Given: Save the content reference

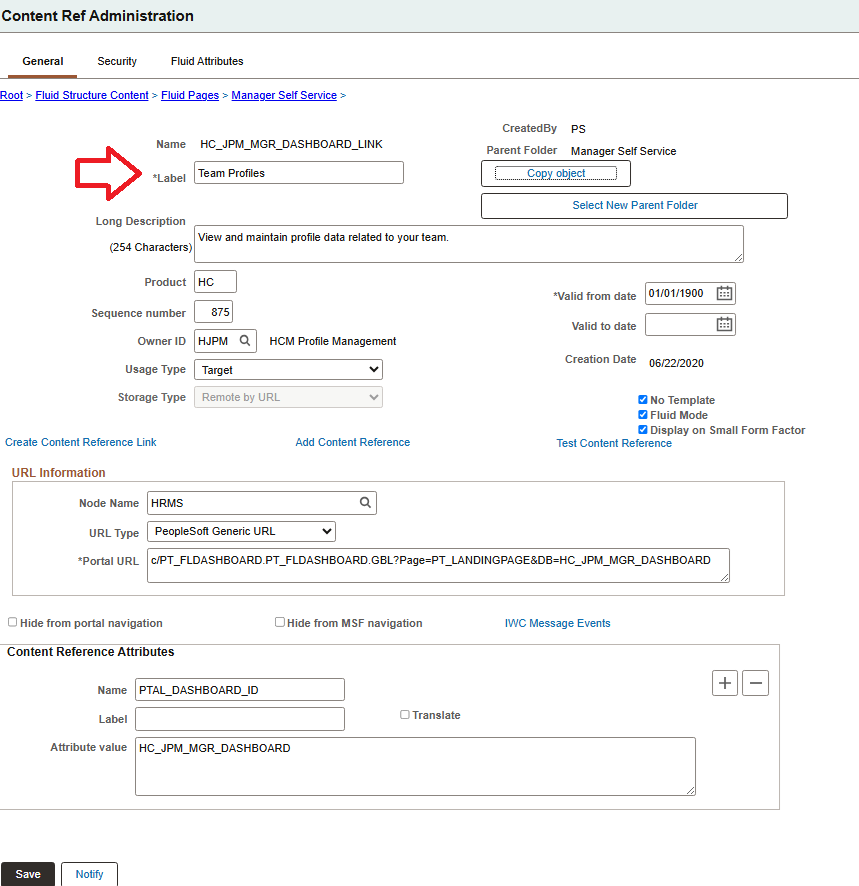Looking at the screenshot, I should pos(28,874).
